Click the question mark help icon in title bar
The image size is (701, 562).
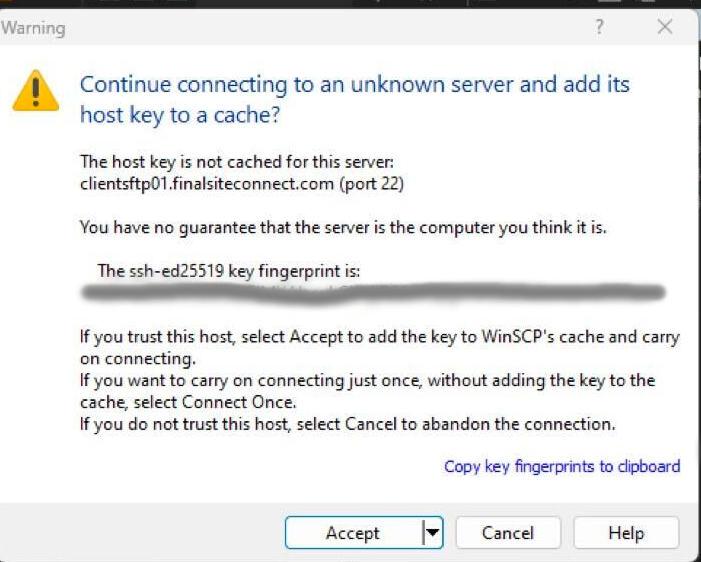(x=599, y=27)
